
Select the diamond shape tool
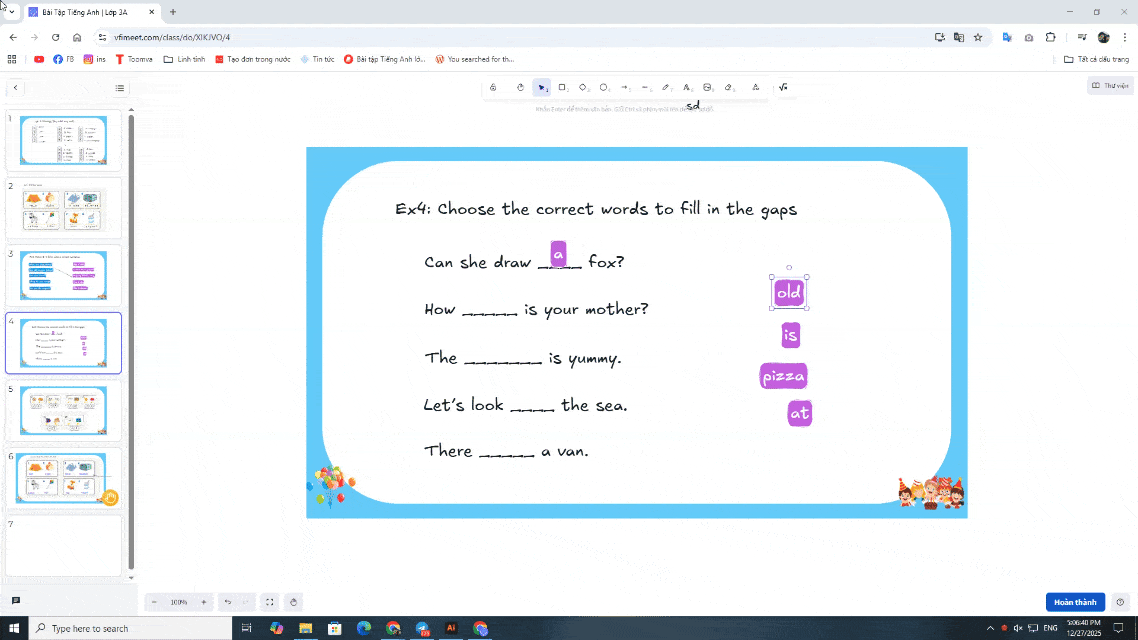click(x=583, y=88)
